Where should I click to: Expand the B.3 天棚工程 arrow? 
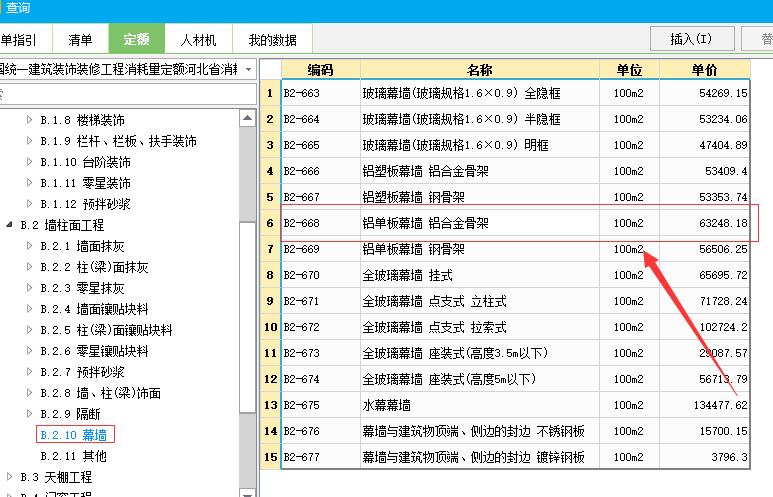9,476
